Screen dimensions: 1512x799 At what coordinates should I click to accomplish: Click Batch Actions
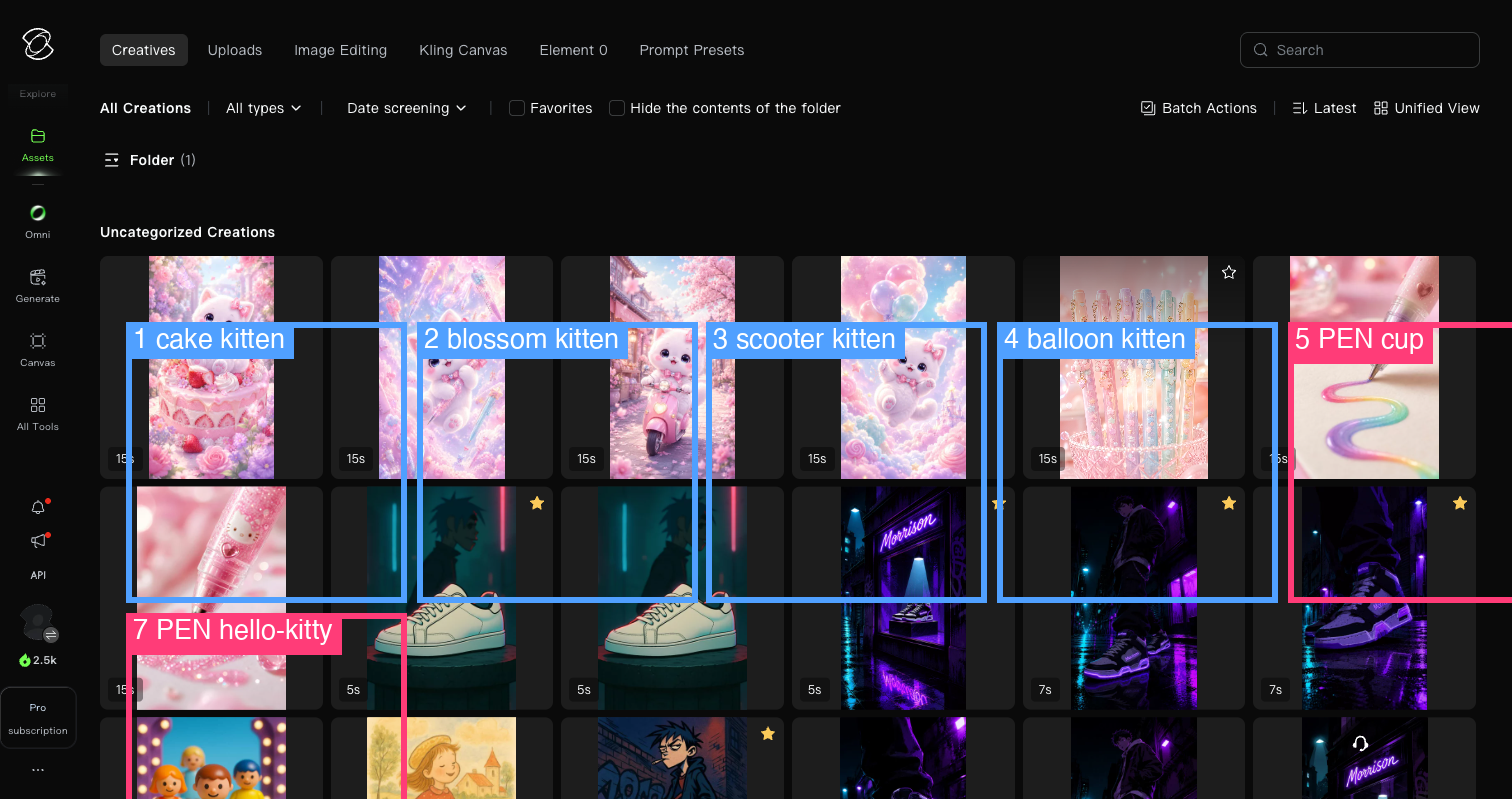click(1199, 108)
